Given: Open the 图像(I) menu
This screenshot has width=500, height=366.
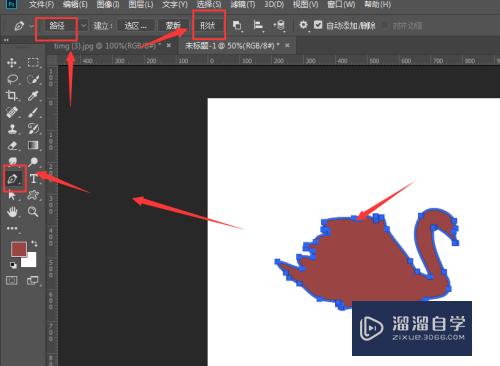Looking at the screenshot, I should point(108,5).
